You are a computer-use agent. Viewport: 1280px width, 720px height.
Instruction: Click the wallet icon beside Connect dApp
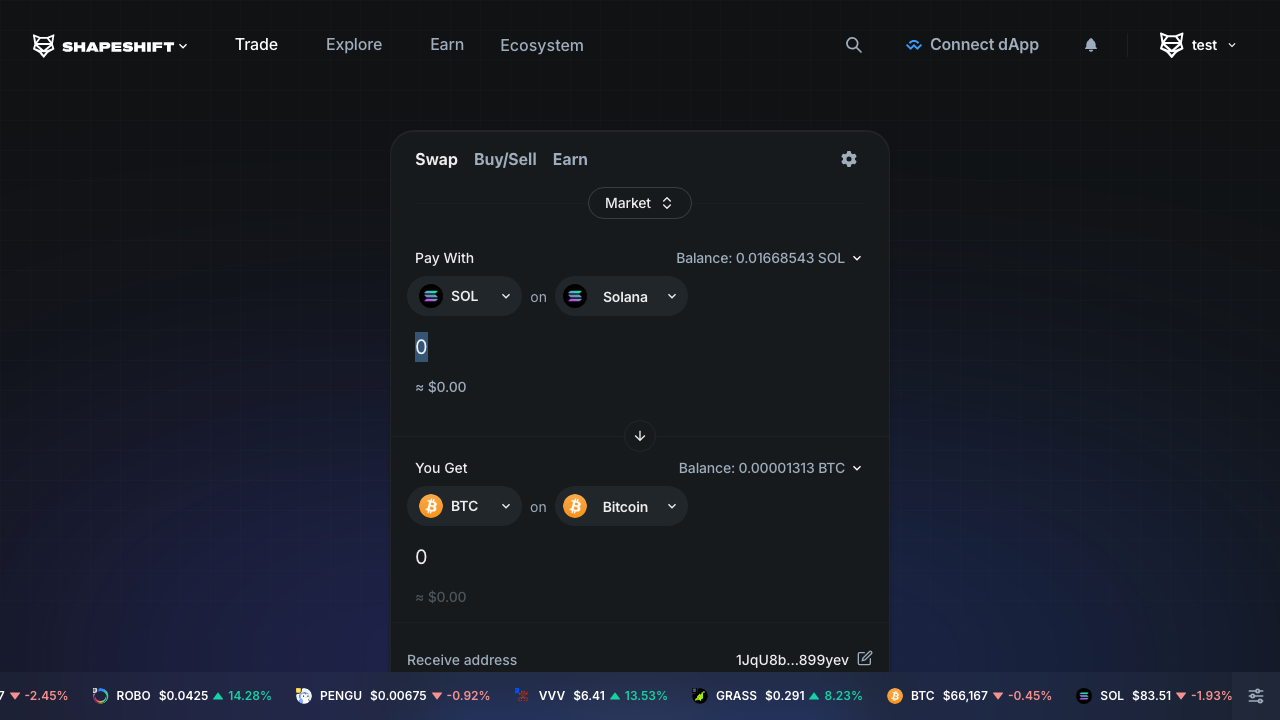pos(913,44)
